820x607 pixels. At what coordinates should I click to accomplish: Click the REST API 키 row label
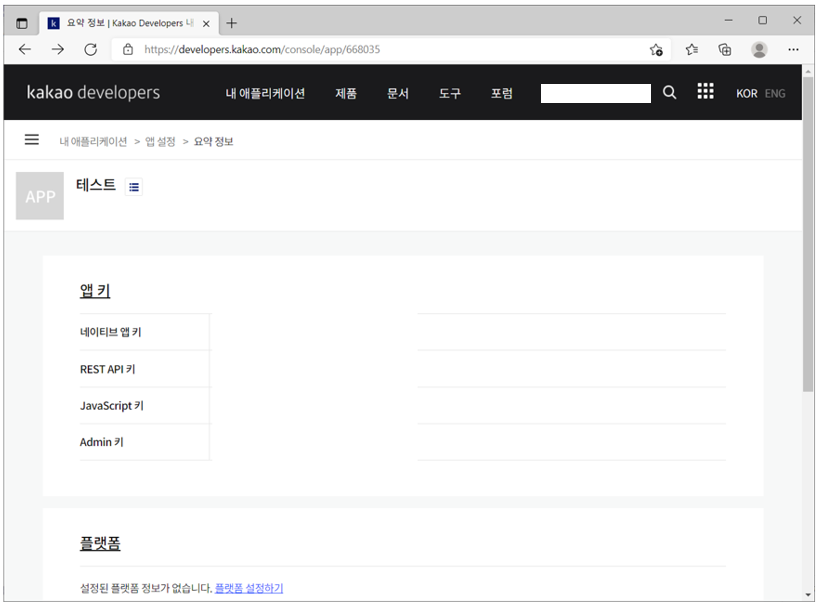[107, 369]
